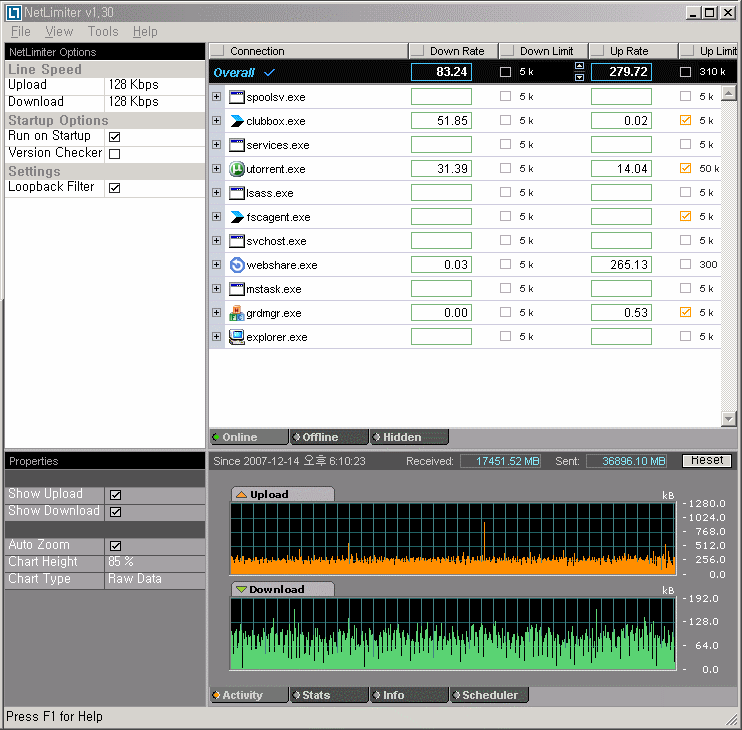Expand the svchost.exe row
The image size is (742, 730).
tap(216, 240)
